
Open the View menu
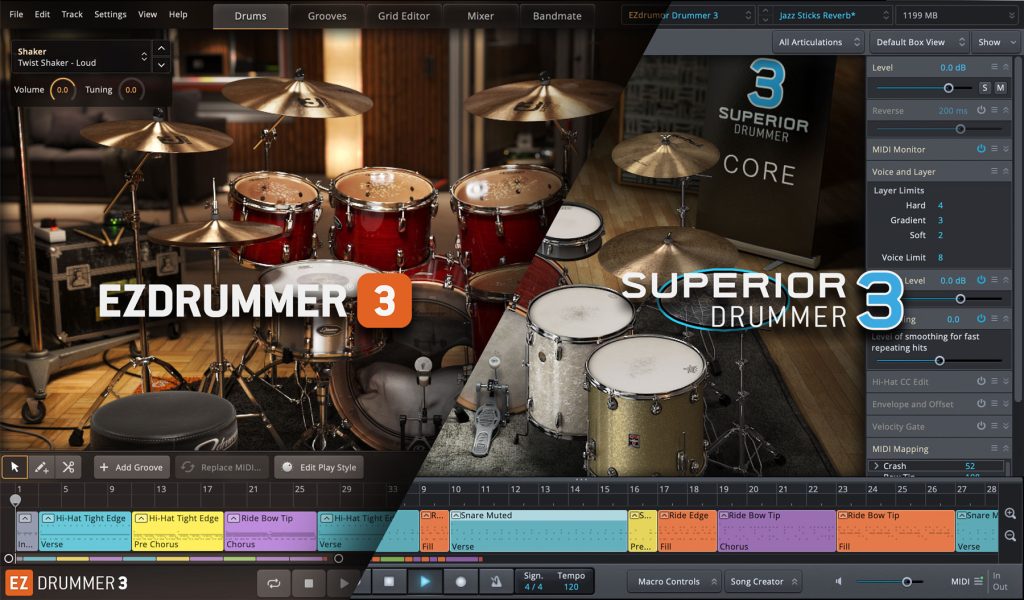coord(148,14)
